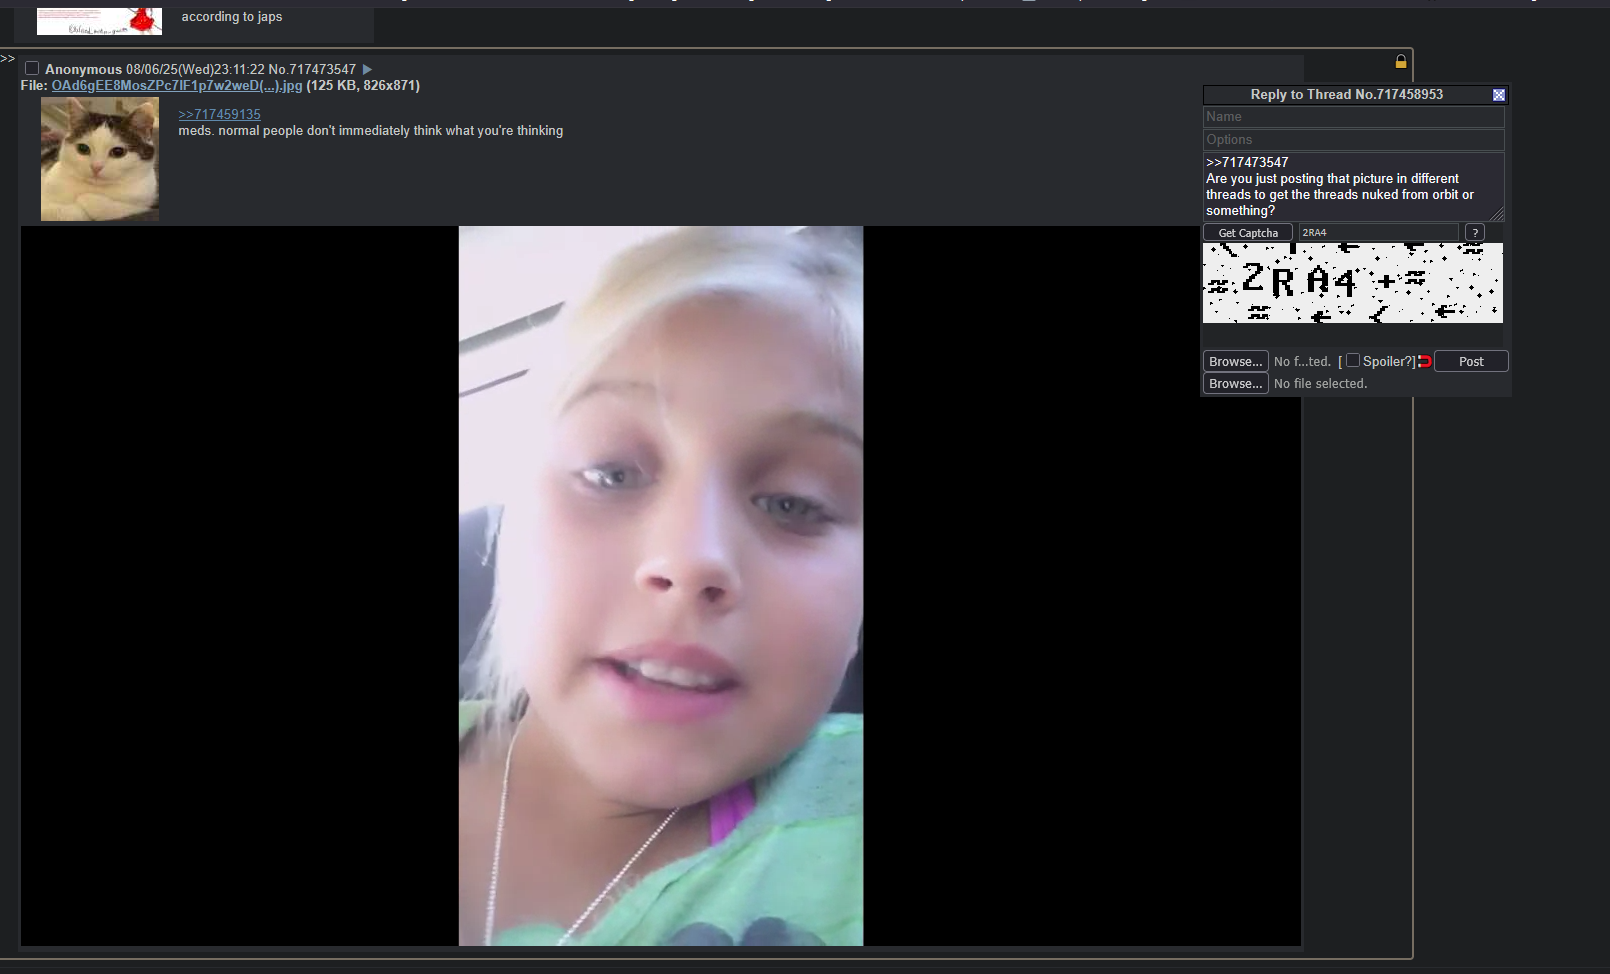The height and width of the screenshot is (974, 1610).
Task: Click the red thumbnail in the previous post
Action: point(99,20)
